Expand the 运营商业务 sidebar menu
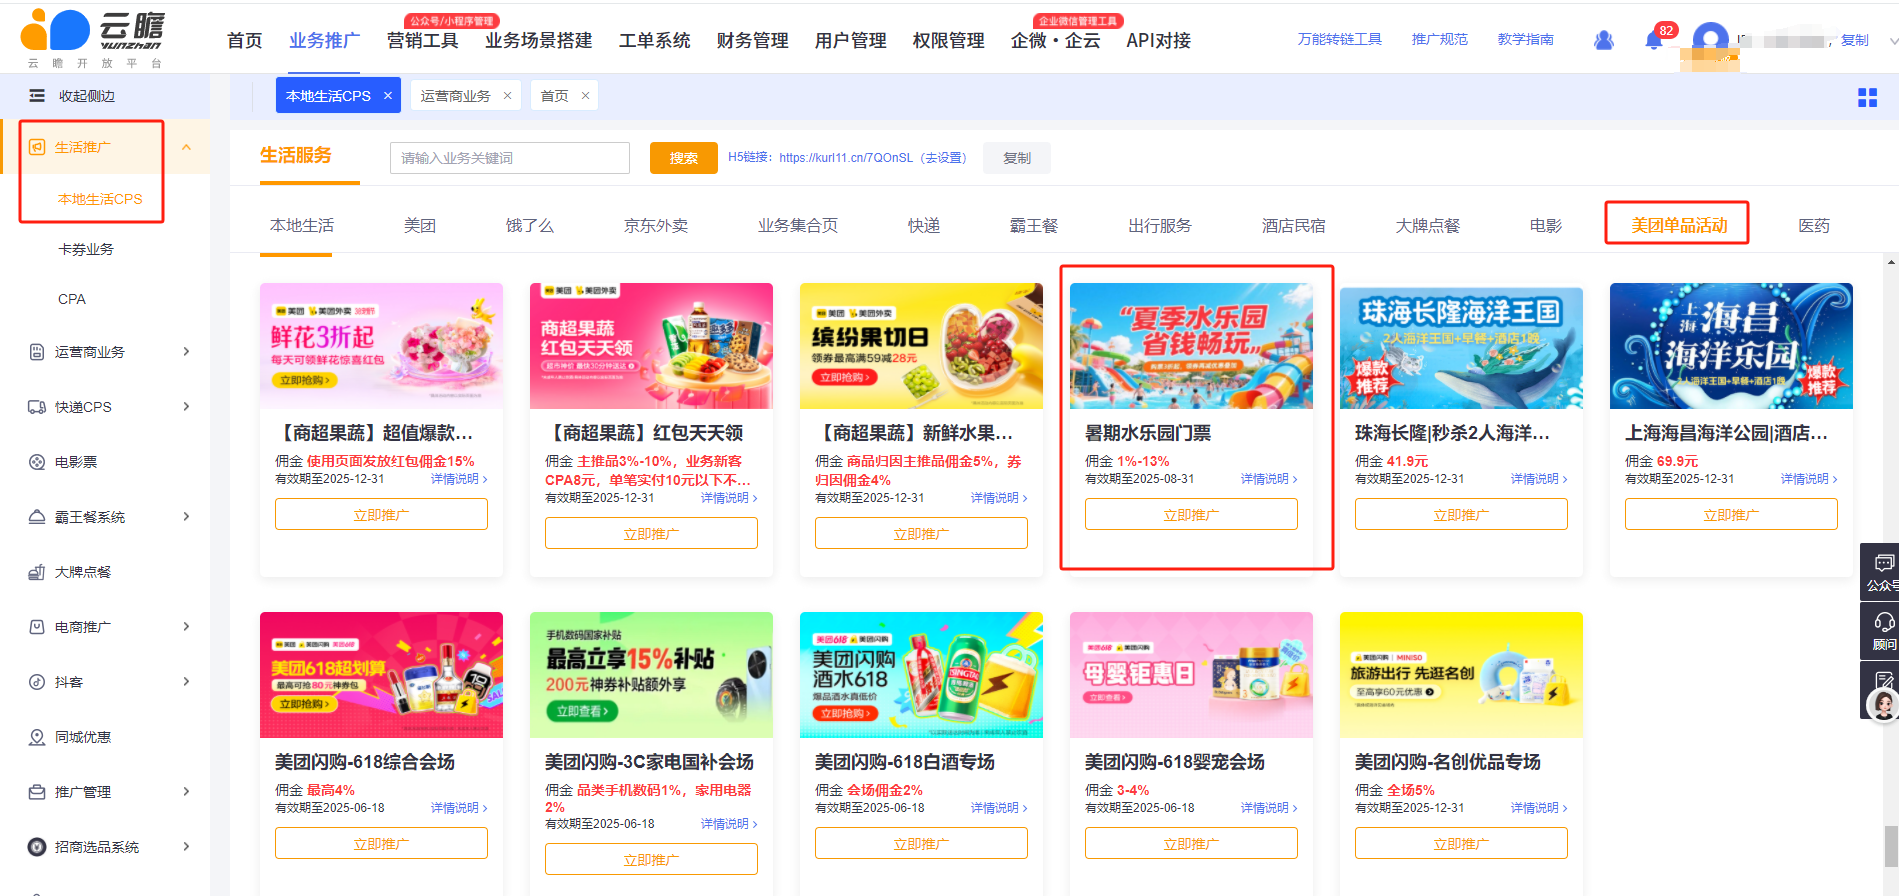Viewport: 1899px width, 896px height. 186,352
